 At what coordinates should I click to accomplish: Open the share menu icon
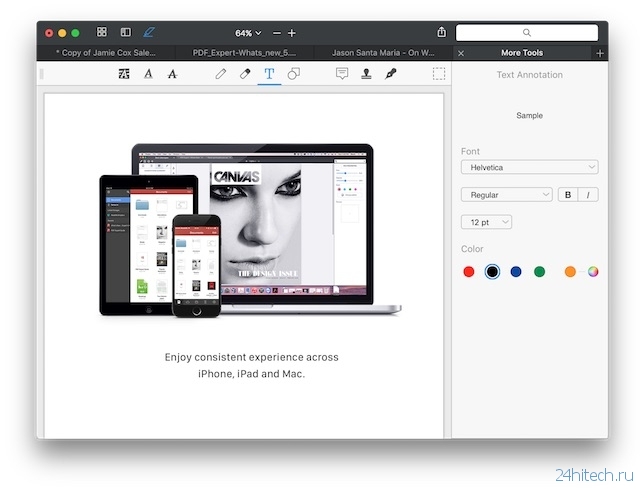coord(441,32)
